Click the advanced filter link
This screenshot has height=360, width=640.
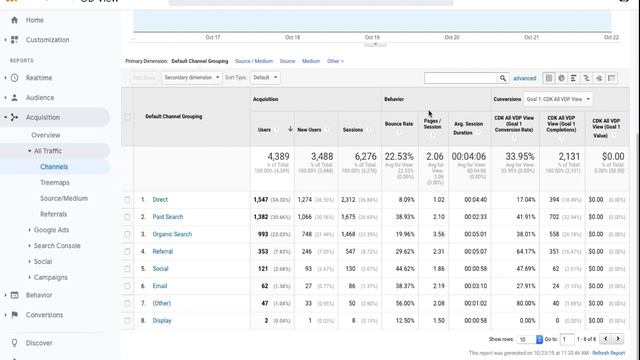click(524, 78)
